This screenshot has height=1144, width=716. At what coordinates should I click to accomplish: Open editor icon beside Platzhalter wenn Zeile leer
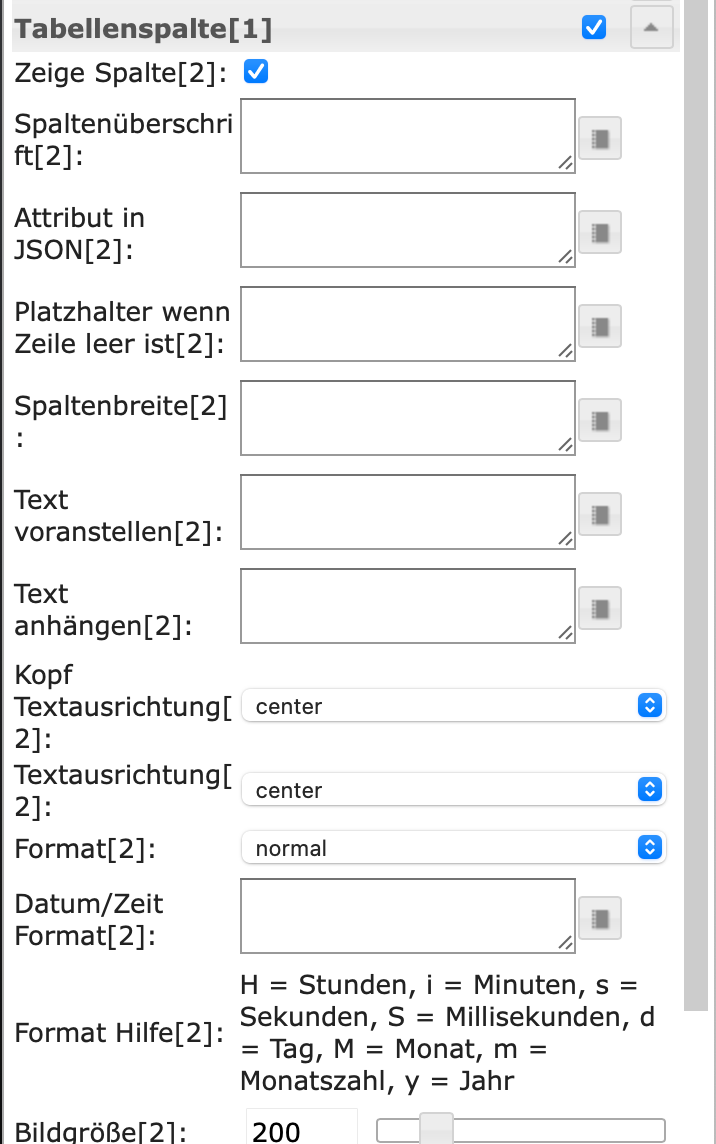pos(600,326)
